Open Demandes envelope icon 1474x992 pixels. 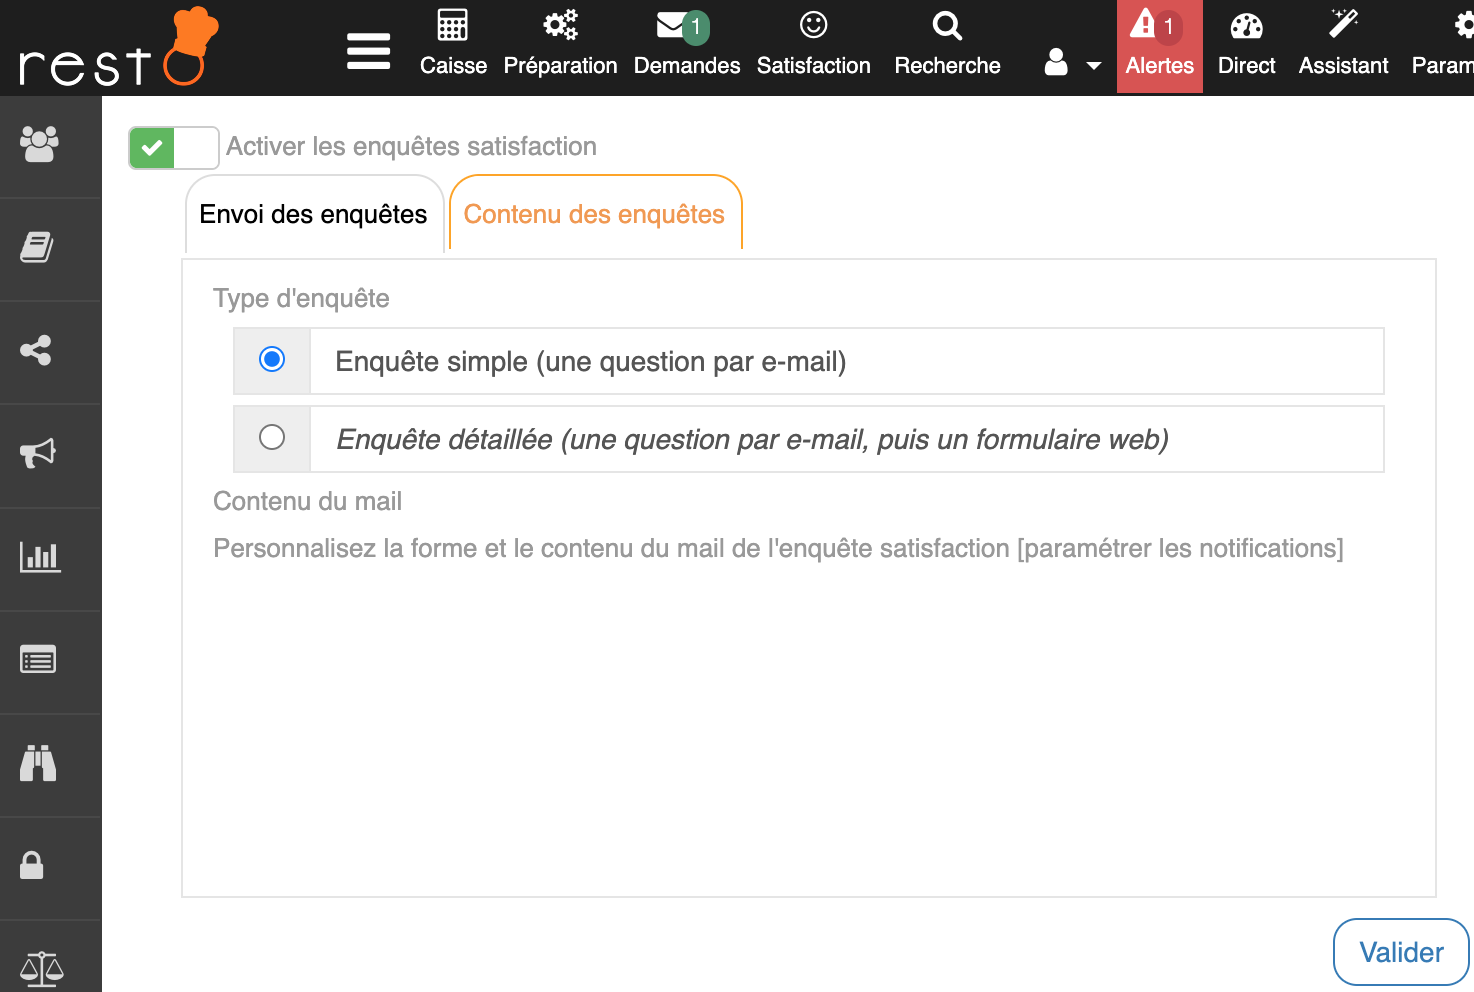click(x=673, y=26)
